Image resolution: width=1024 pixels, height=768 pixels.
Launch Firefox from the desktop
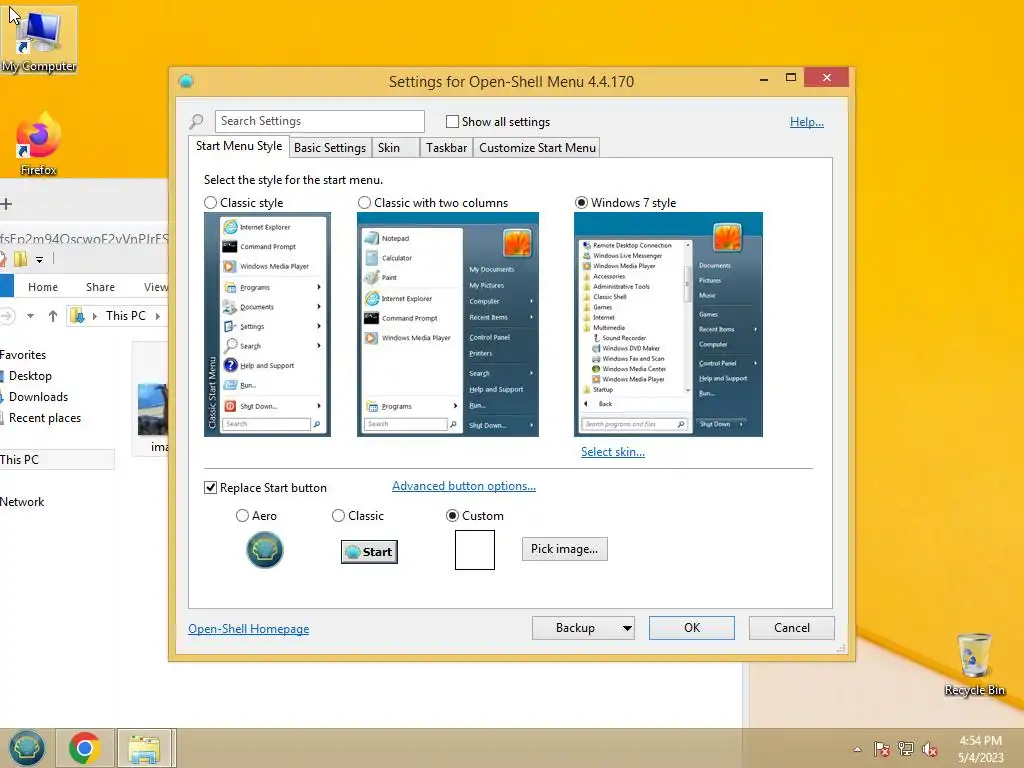(x=39, y=144)
